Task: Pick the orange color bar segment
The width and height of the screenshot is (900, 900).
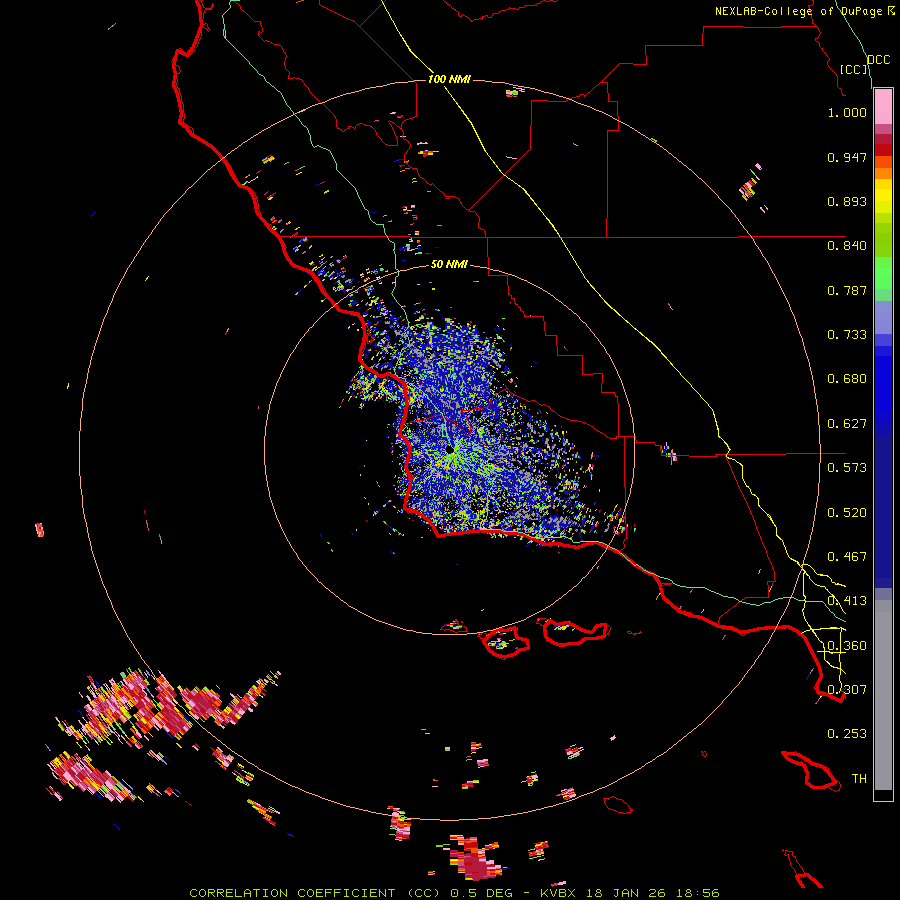Action: (883, 173)
